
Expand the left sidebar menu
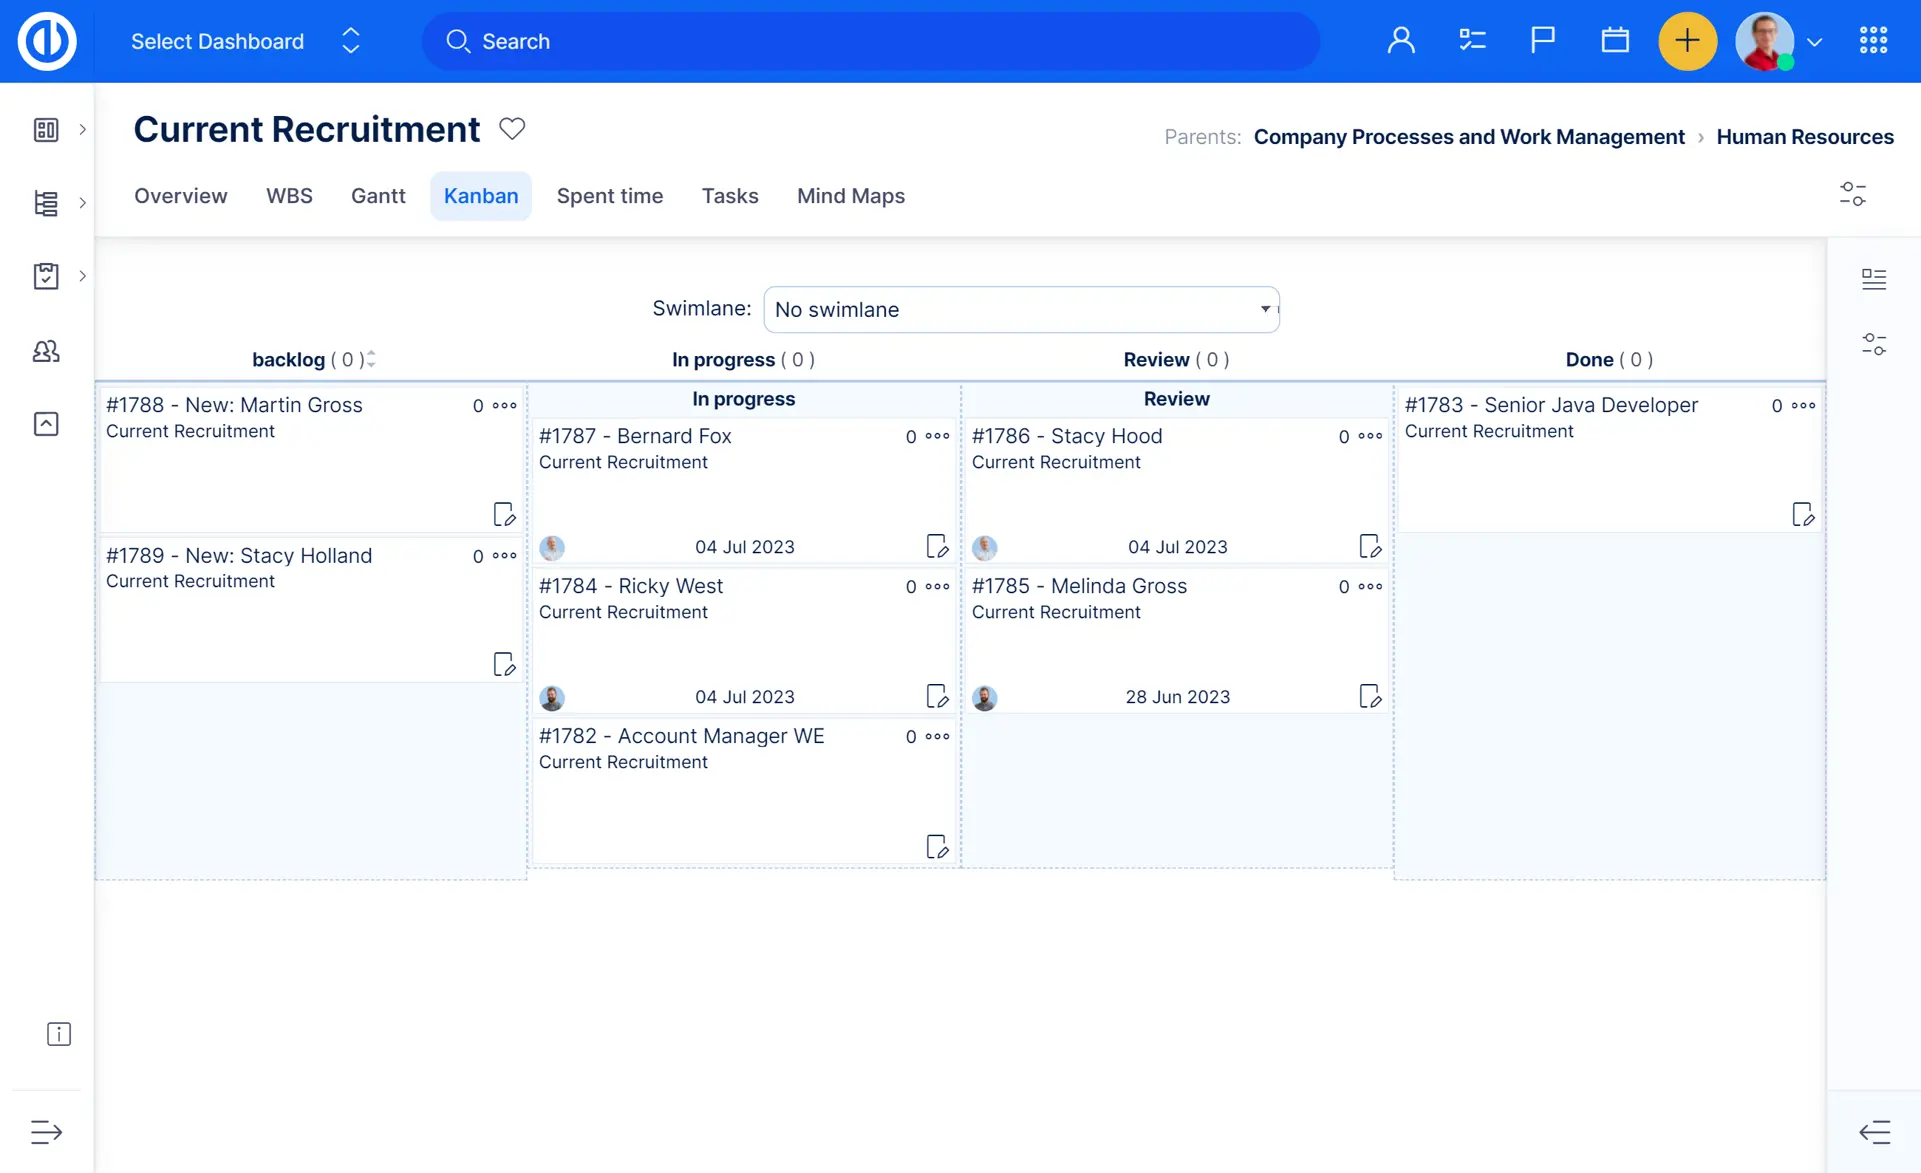point(46,1132)
